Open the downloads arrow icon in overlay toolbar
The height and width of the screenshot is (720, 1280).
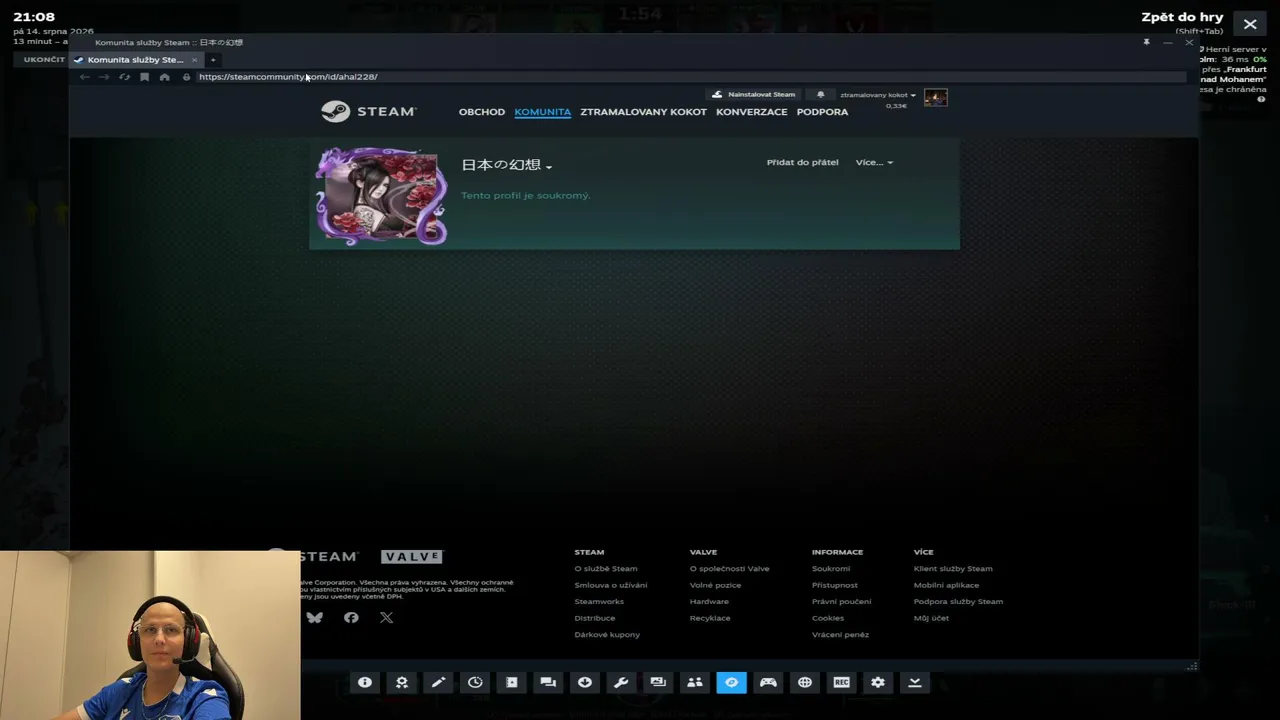point(585,682)
